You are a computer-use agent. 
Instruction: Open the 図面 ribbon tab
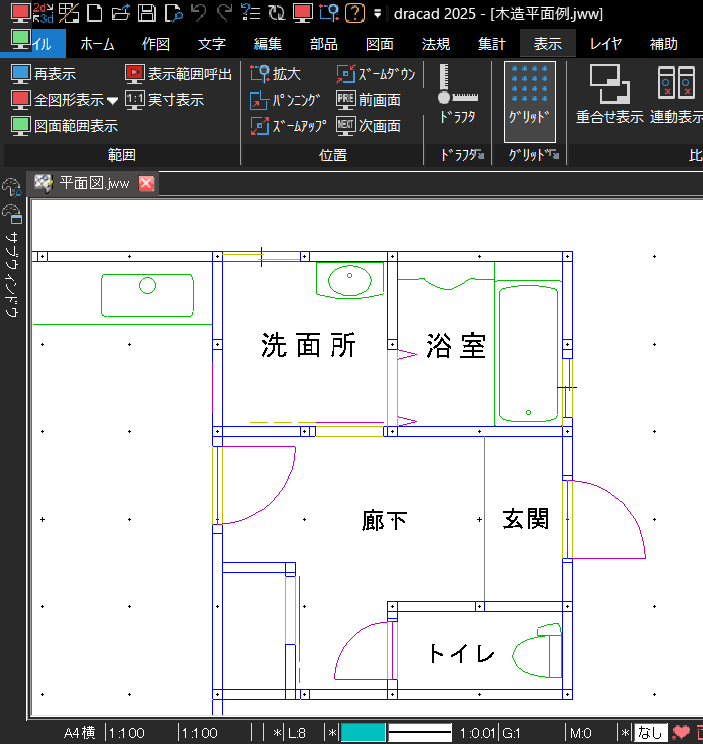point(379,44)
